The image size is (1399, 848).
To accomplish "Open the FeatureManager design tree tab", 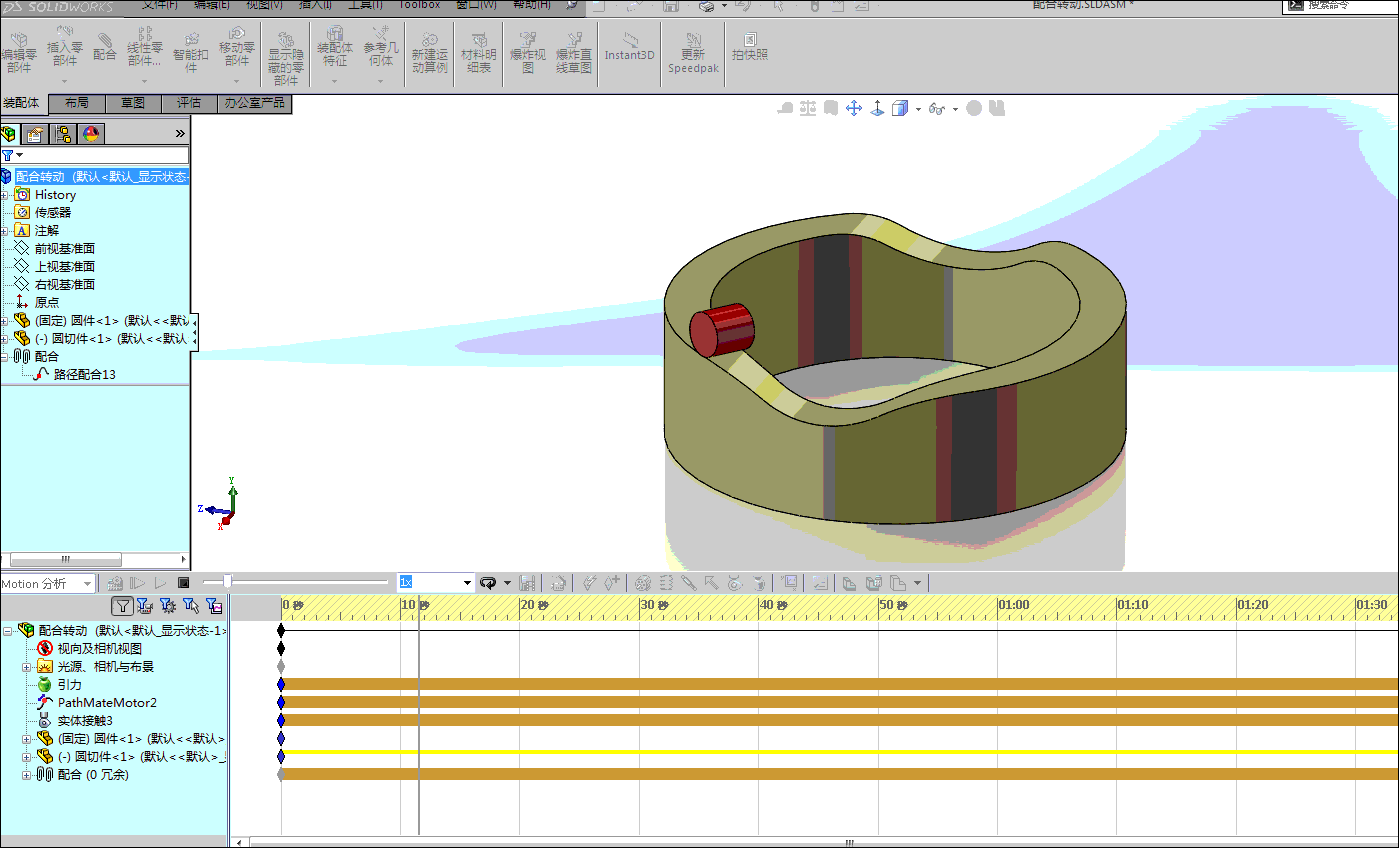I will coord(9,134).
